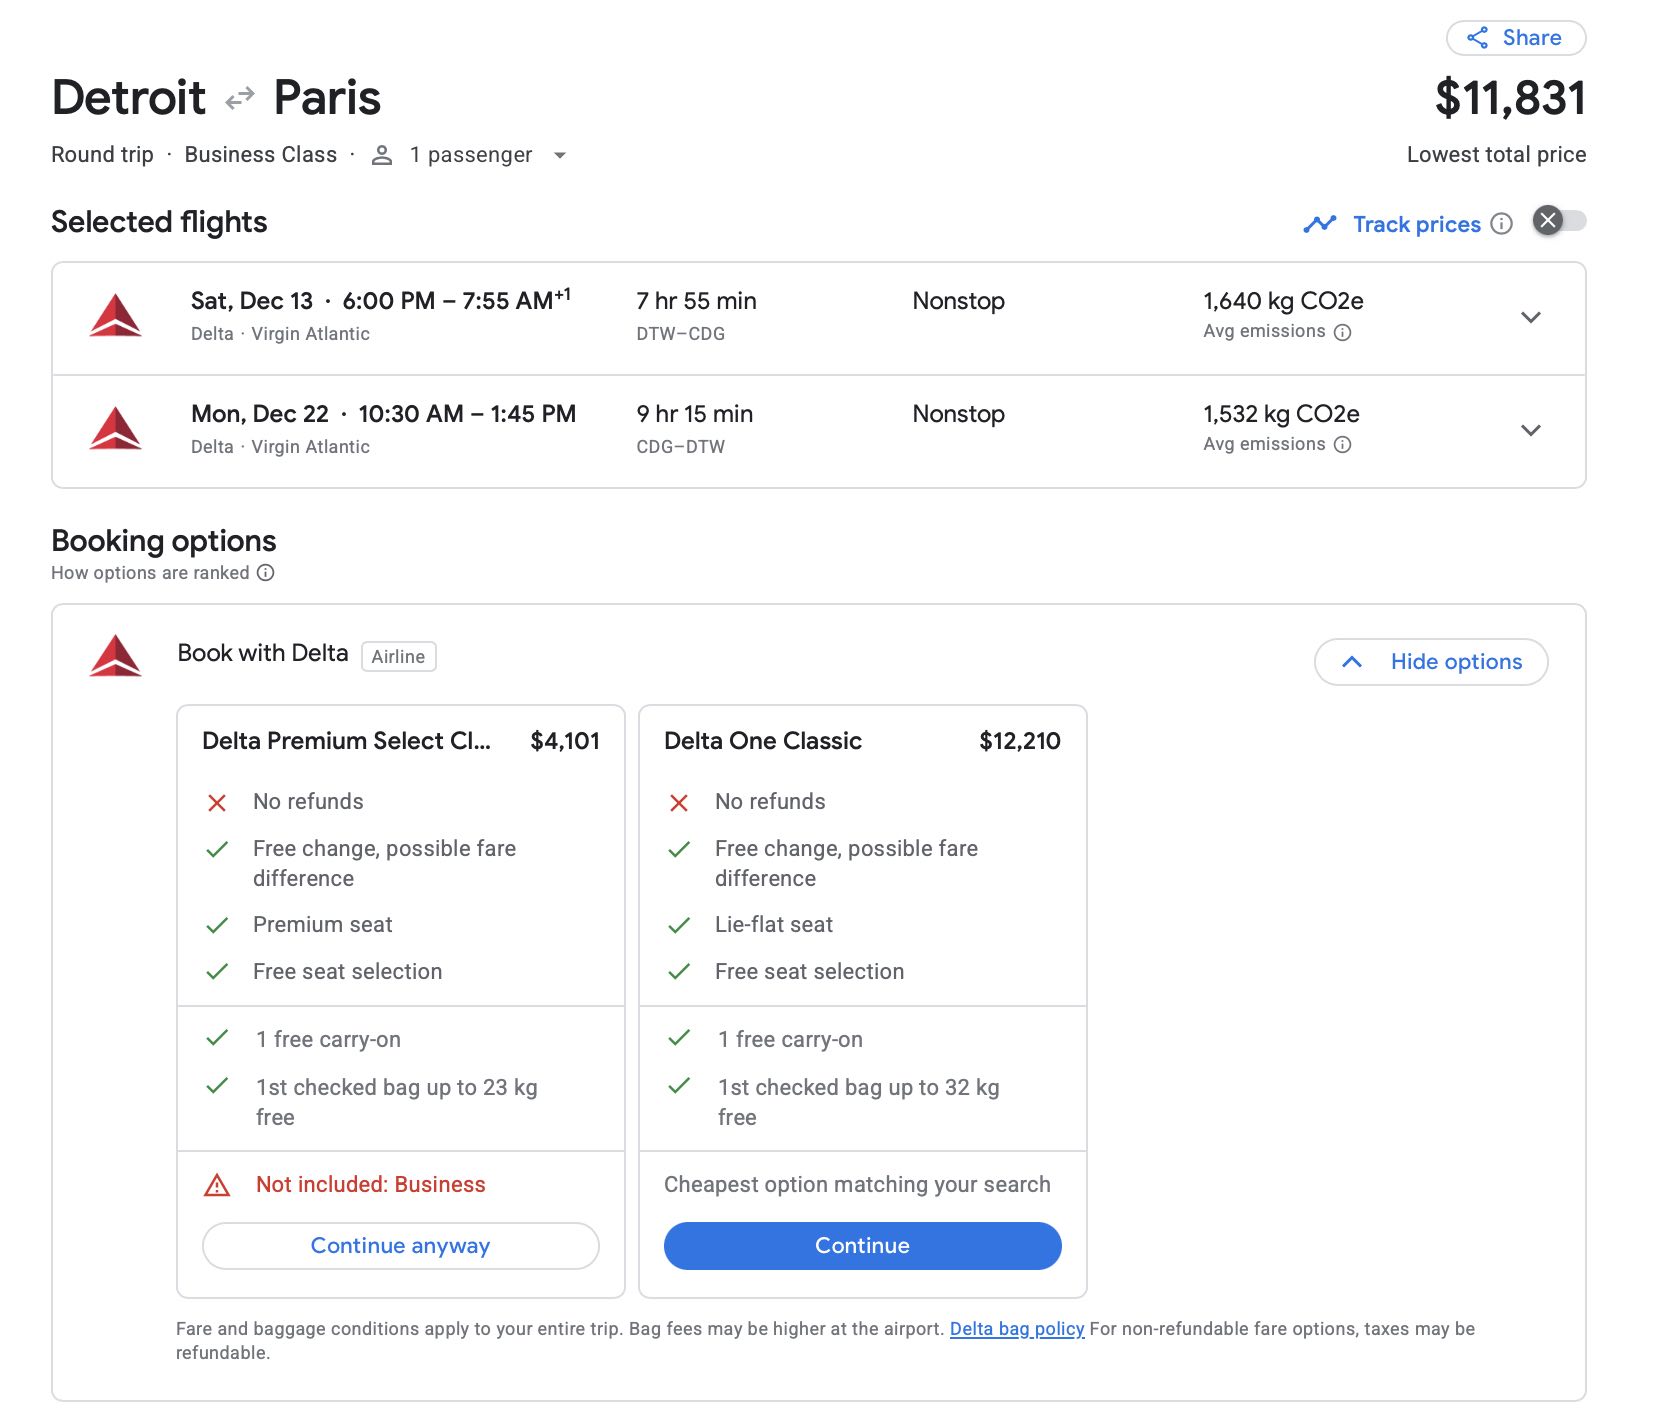This screenshot has height=1412, width=1668.
Task: Choose Continue anyway for Premium Select
Action: [399, 1246]
